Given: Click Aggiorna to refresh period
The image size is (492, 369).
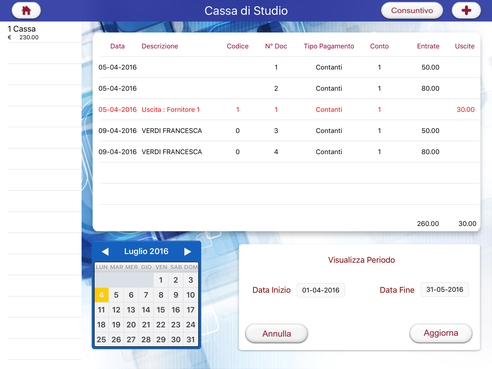Looking at the screenshot, I should pos(441,333).
